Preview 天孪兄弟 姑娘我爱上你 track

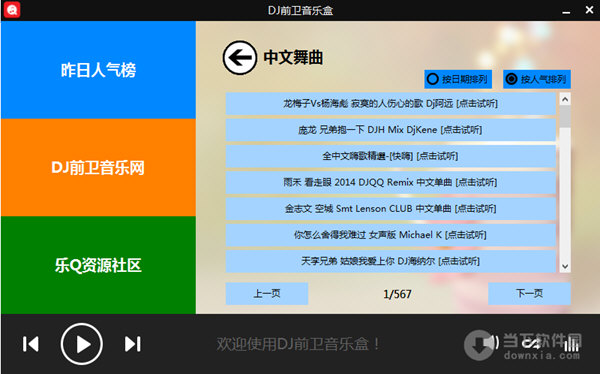[x=390, y=261]
